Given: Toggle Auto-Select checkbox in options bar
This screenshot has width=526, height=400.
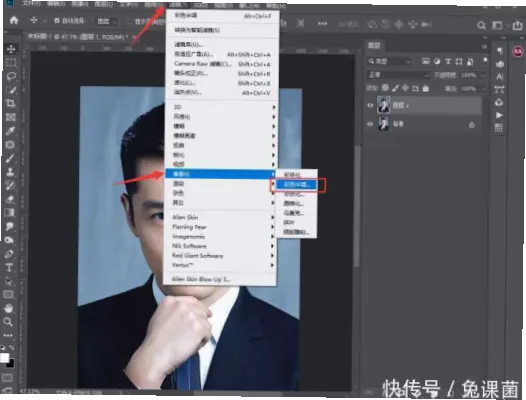Looking at the screenshot, I should point(57,21).
